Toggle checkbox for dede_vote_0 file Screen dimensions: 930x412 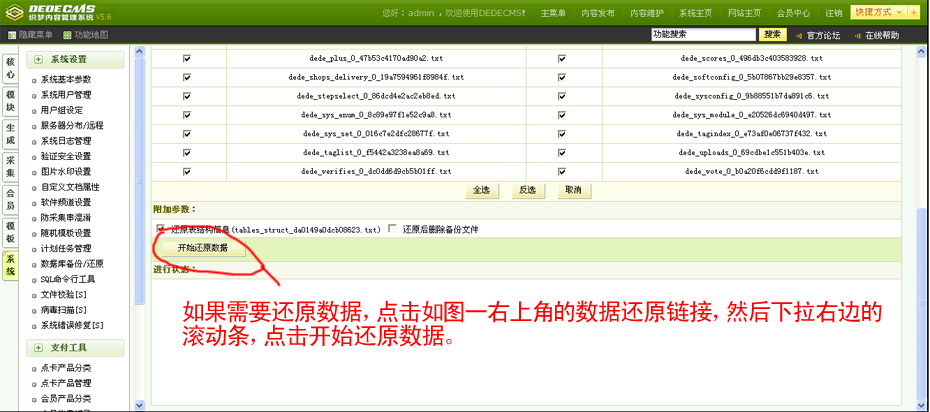tap(561, 171)
